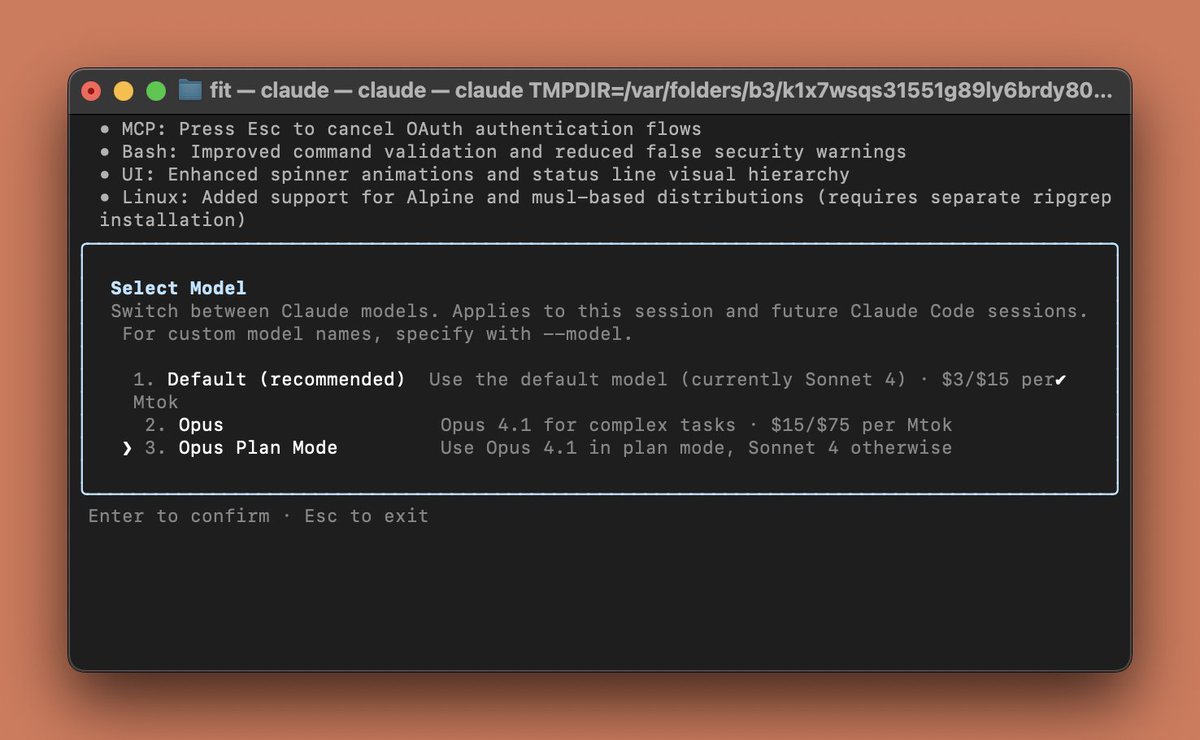Click the bullet next to the UI line

[x=106, y=174]
